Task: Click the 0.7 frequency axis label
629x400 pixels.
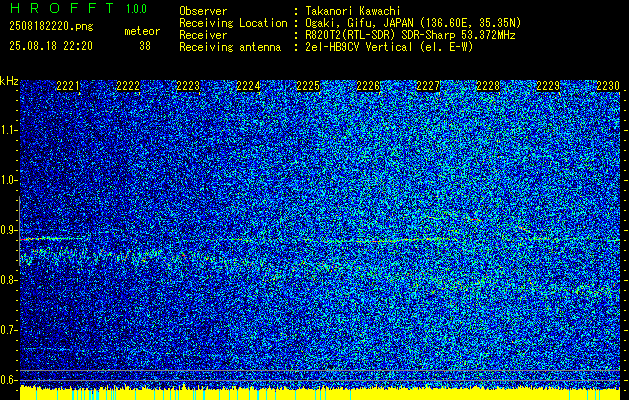Action: click(x=9, y=330)
